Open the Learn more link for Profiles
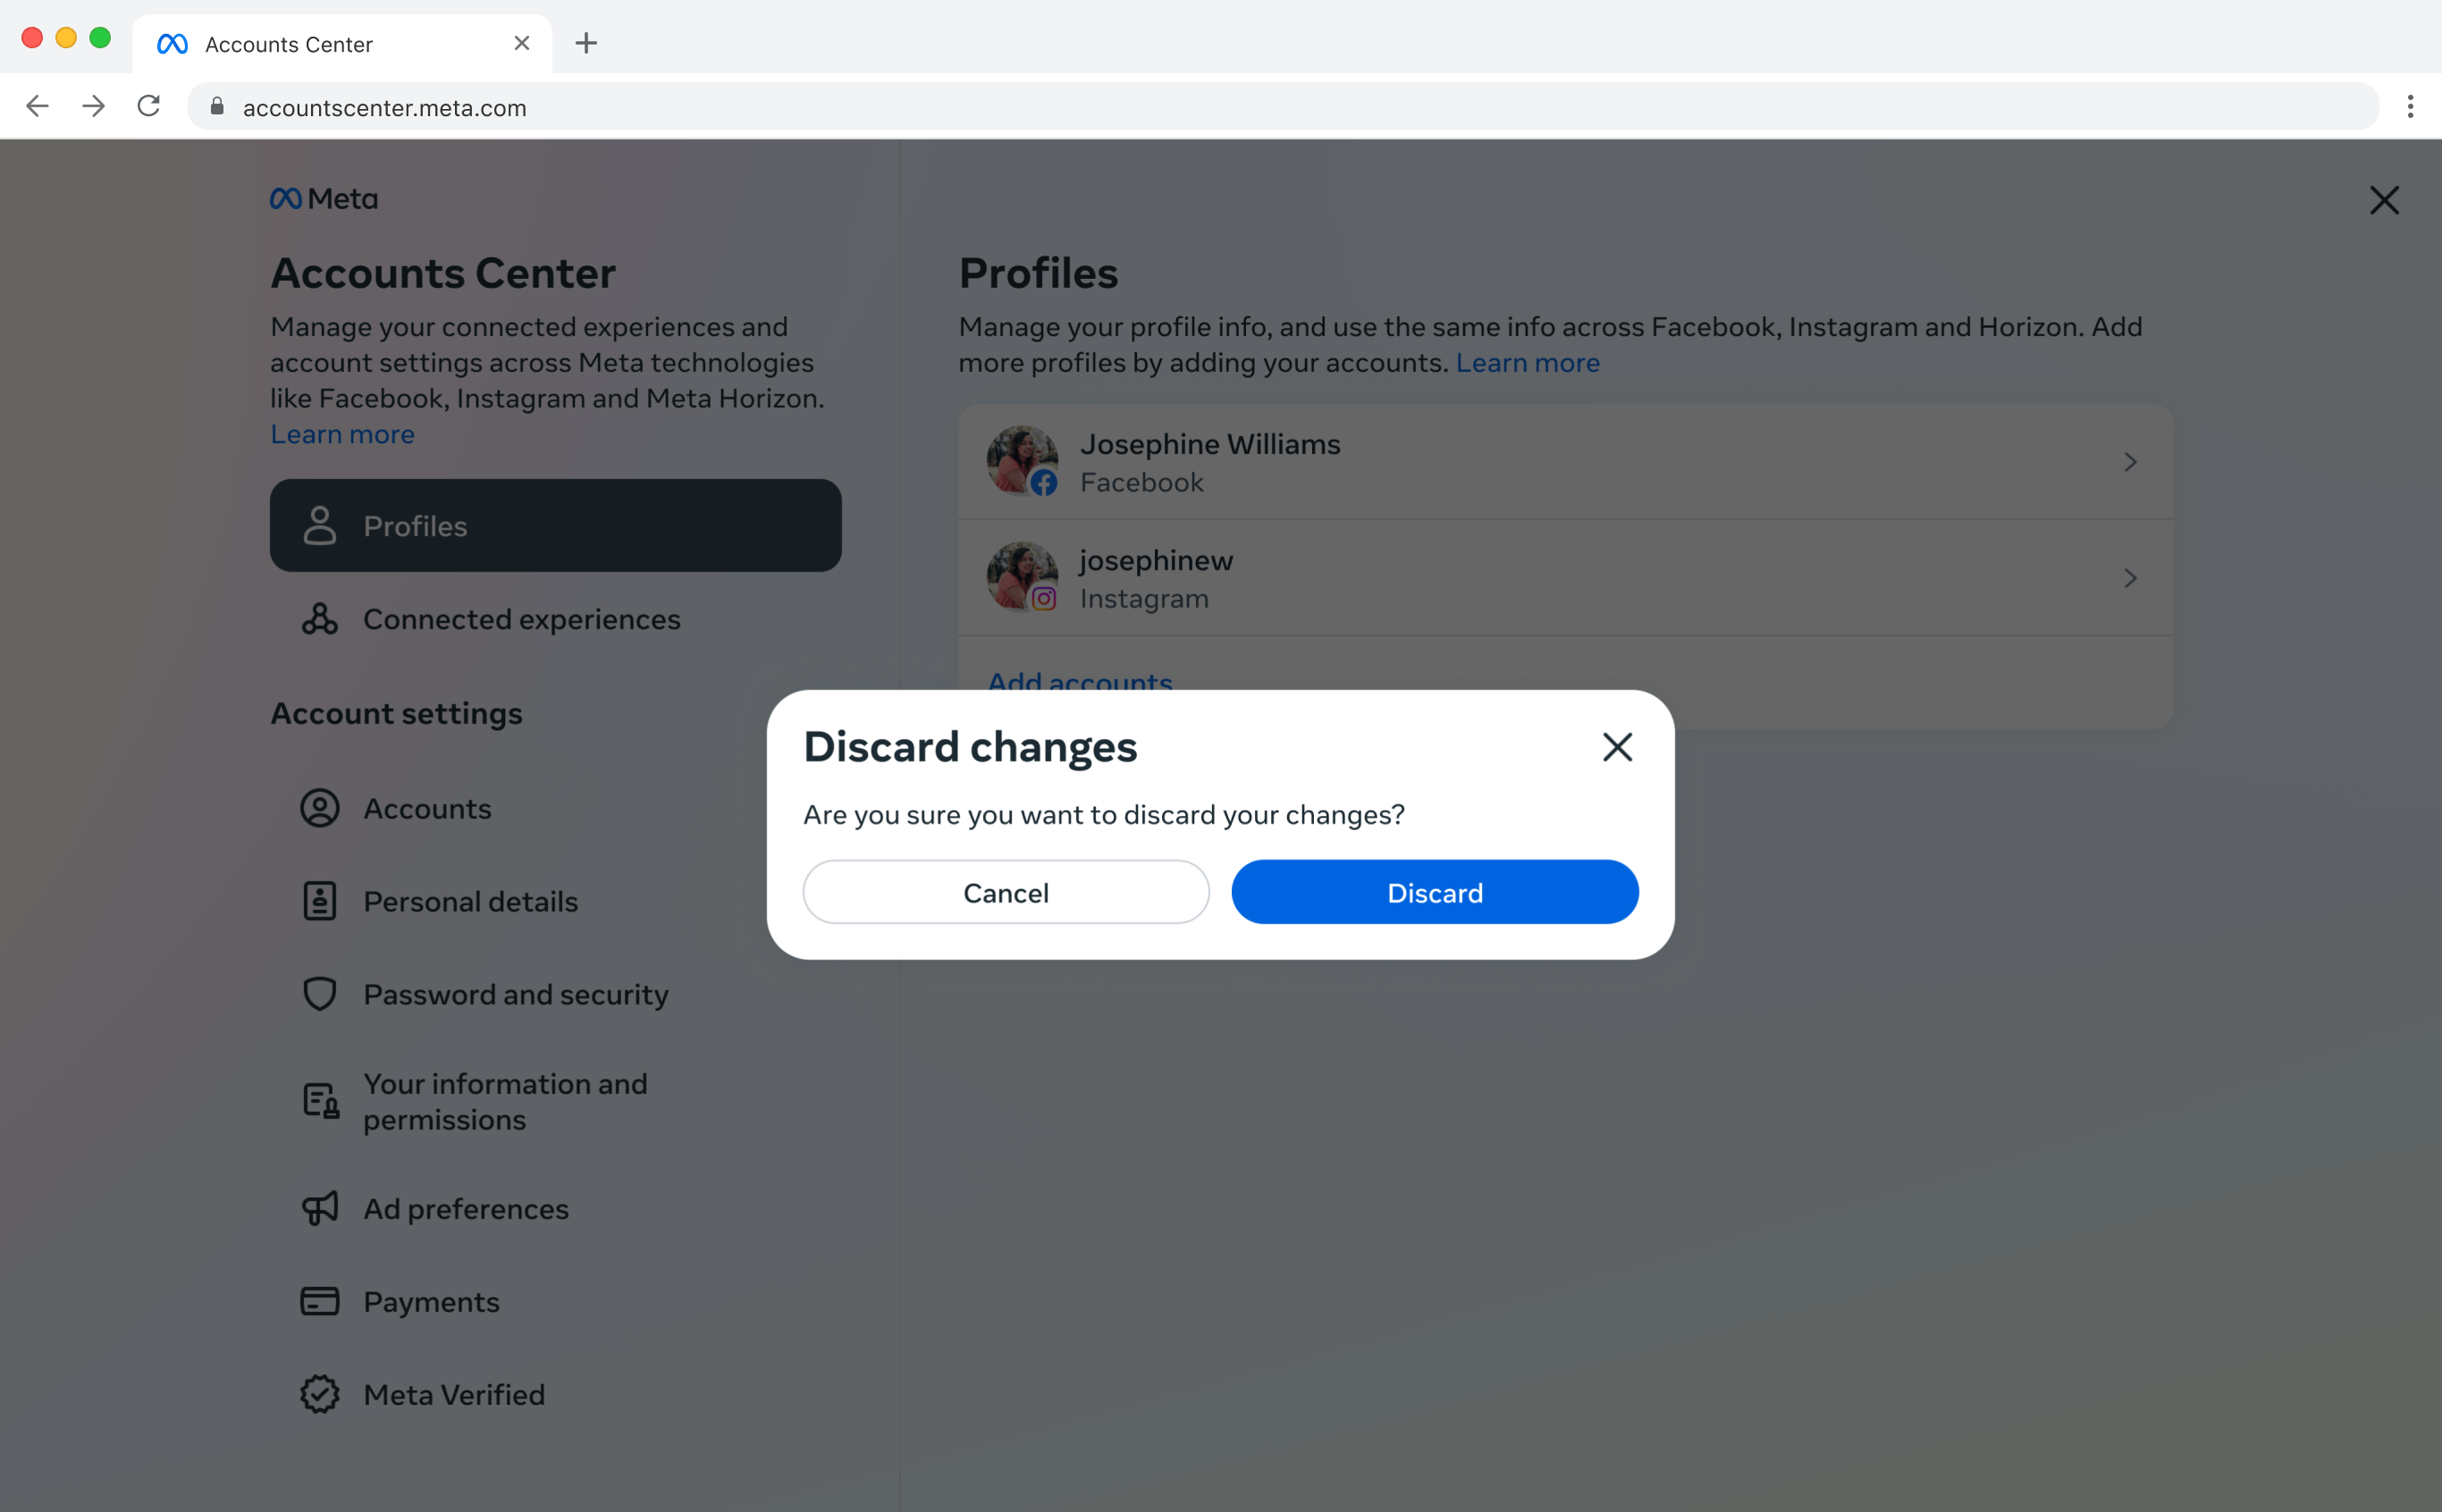 [x=1527, y=361]
